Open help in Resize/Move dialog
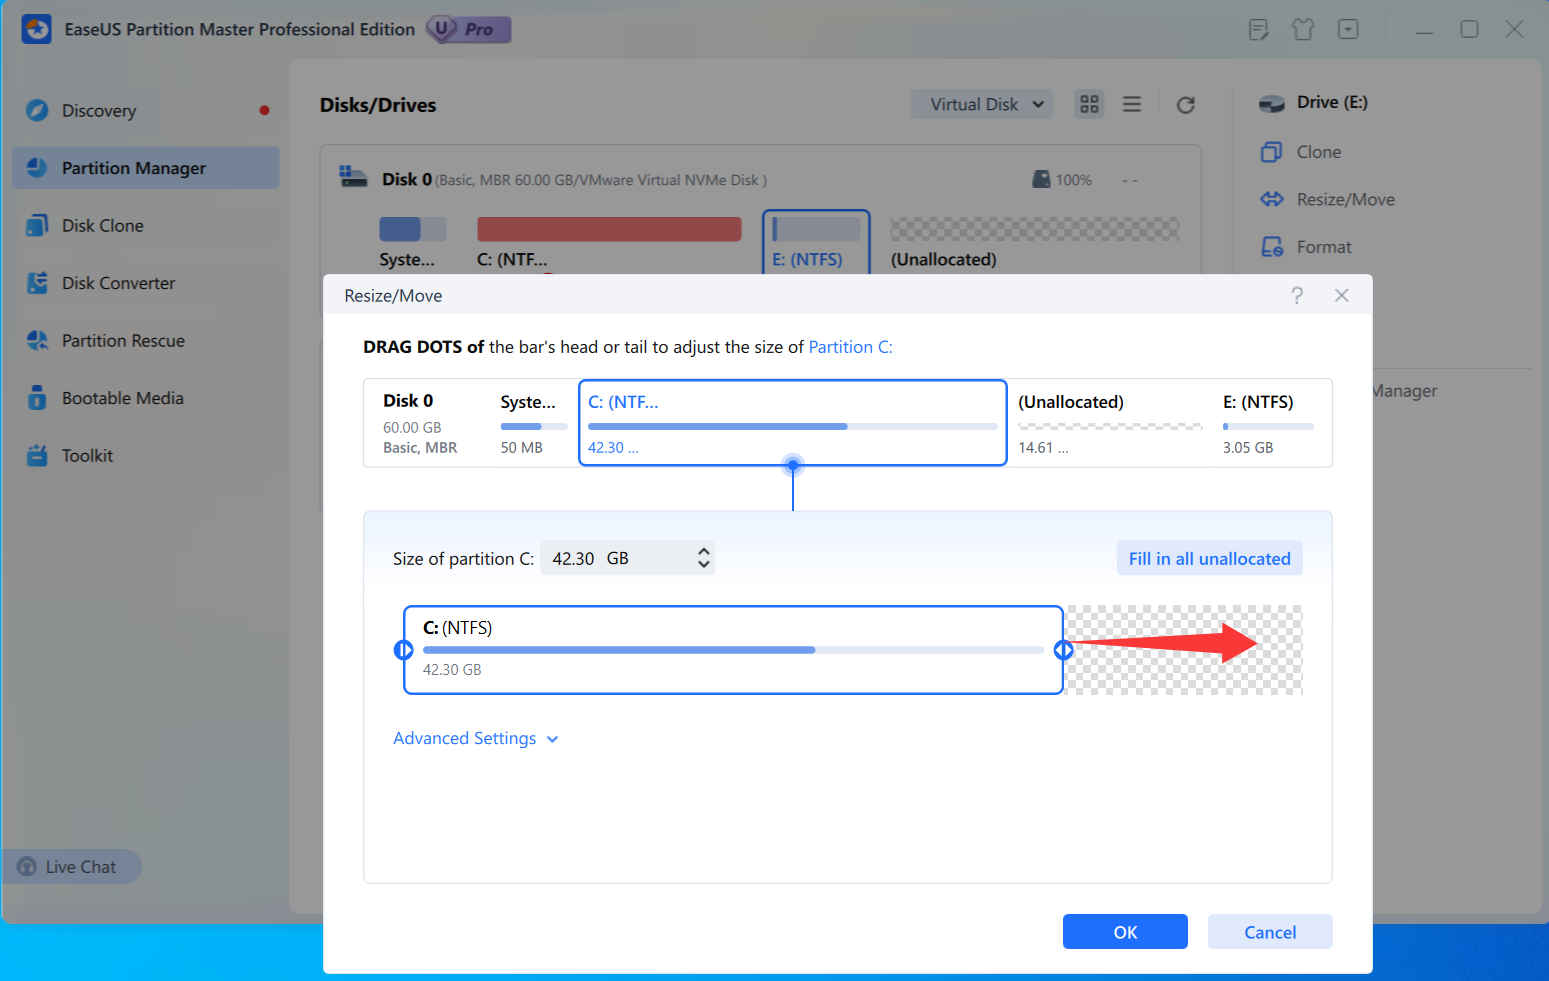The image size is (1549, 981). point(1297,295)
